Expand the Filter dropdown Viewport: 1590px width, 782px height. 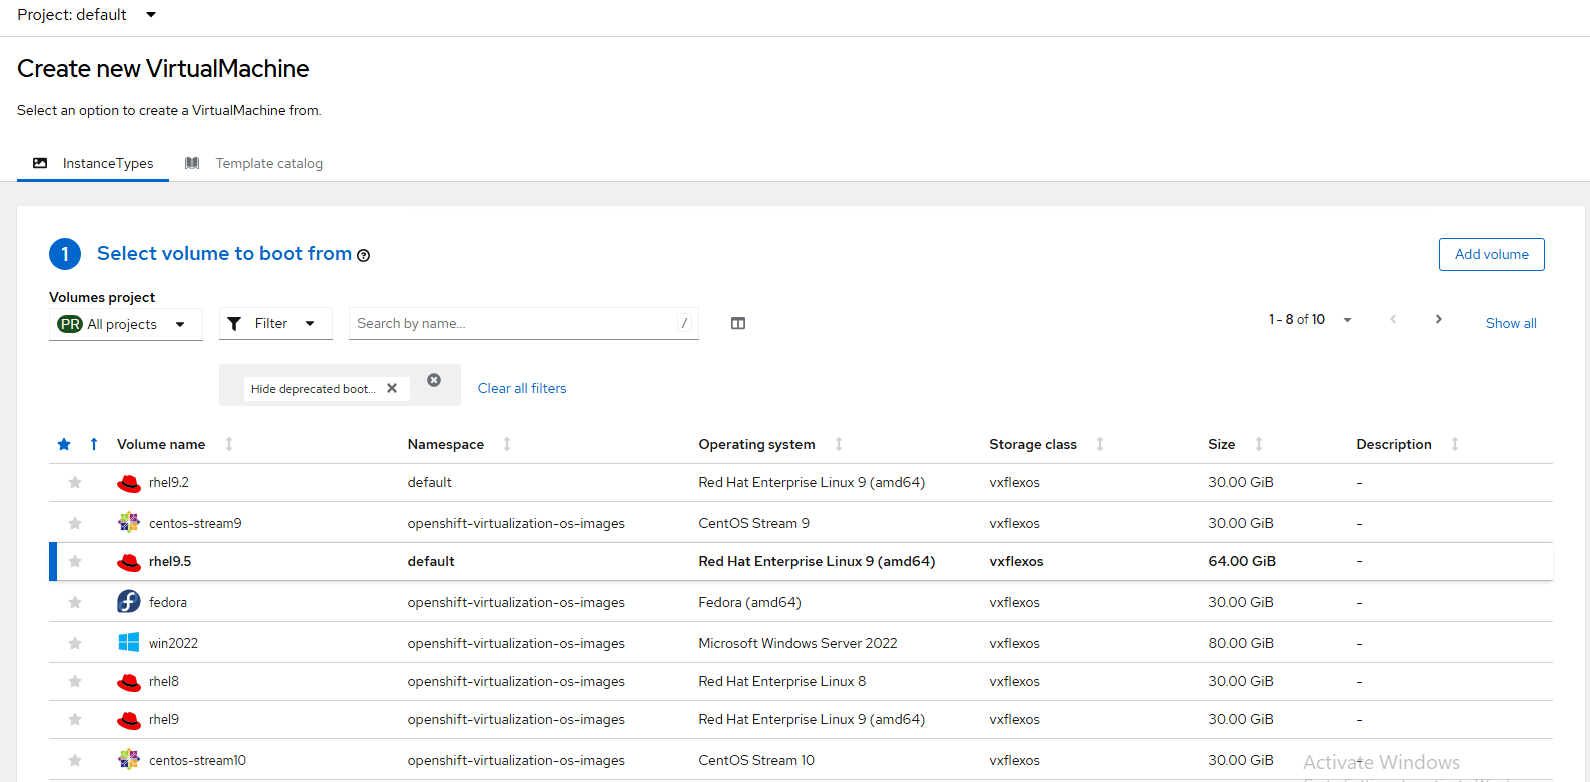coord(275,324)
